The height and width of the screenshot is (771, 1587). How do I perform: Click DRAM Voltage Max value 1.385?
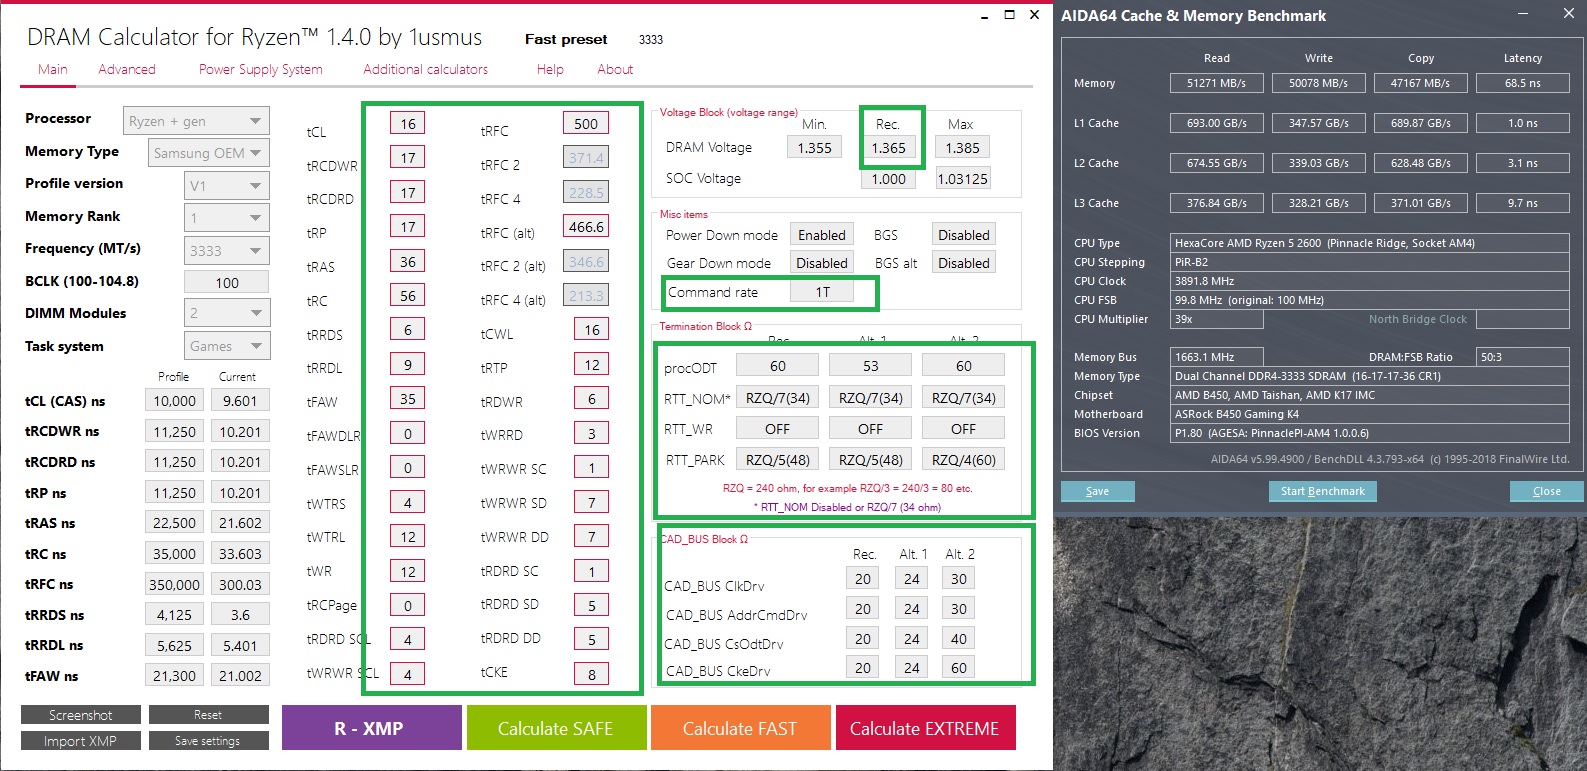963,148
